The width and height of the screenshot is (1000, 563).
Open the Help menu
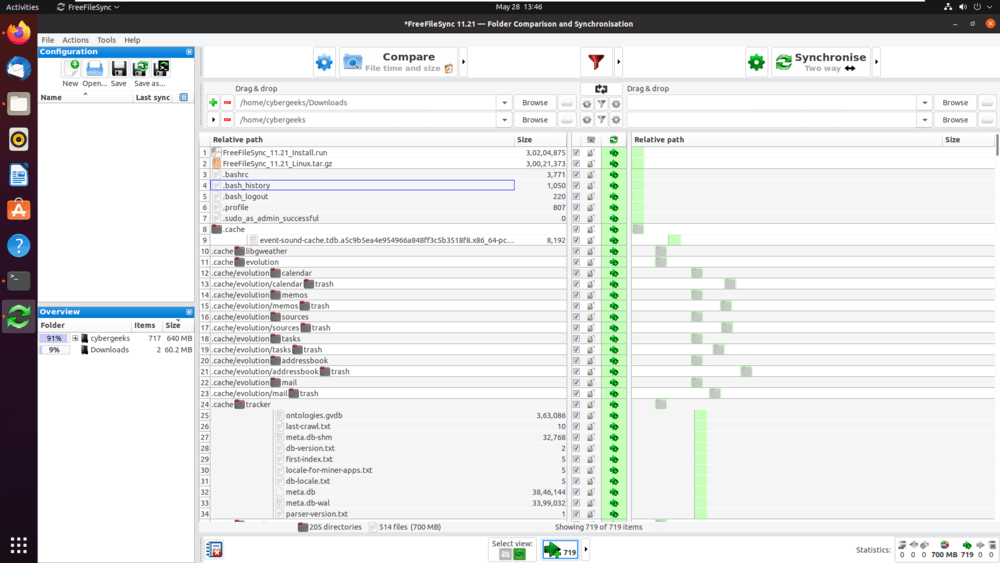pos(132,40)
